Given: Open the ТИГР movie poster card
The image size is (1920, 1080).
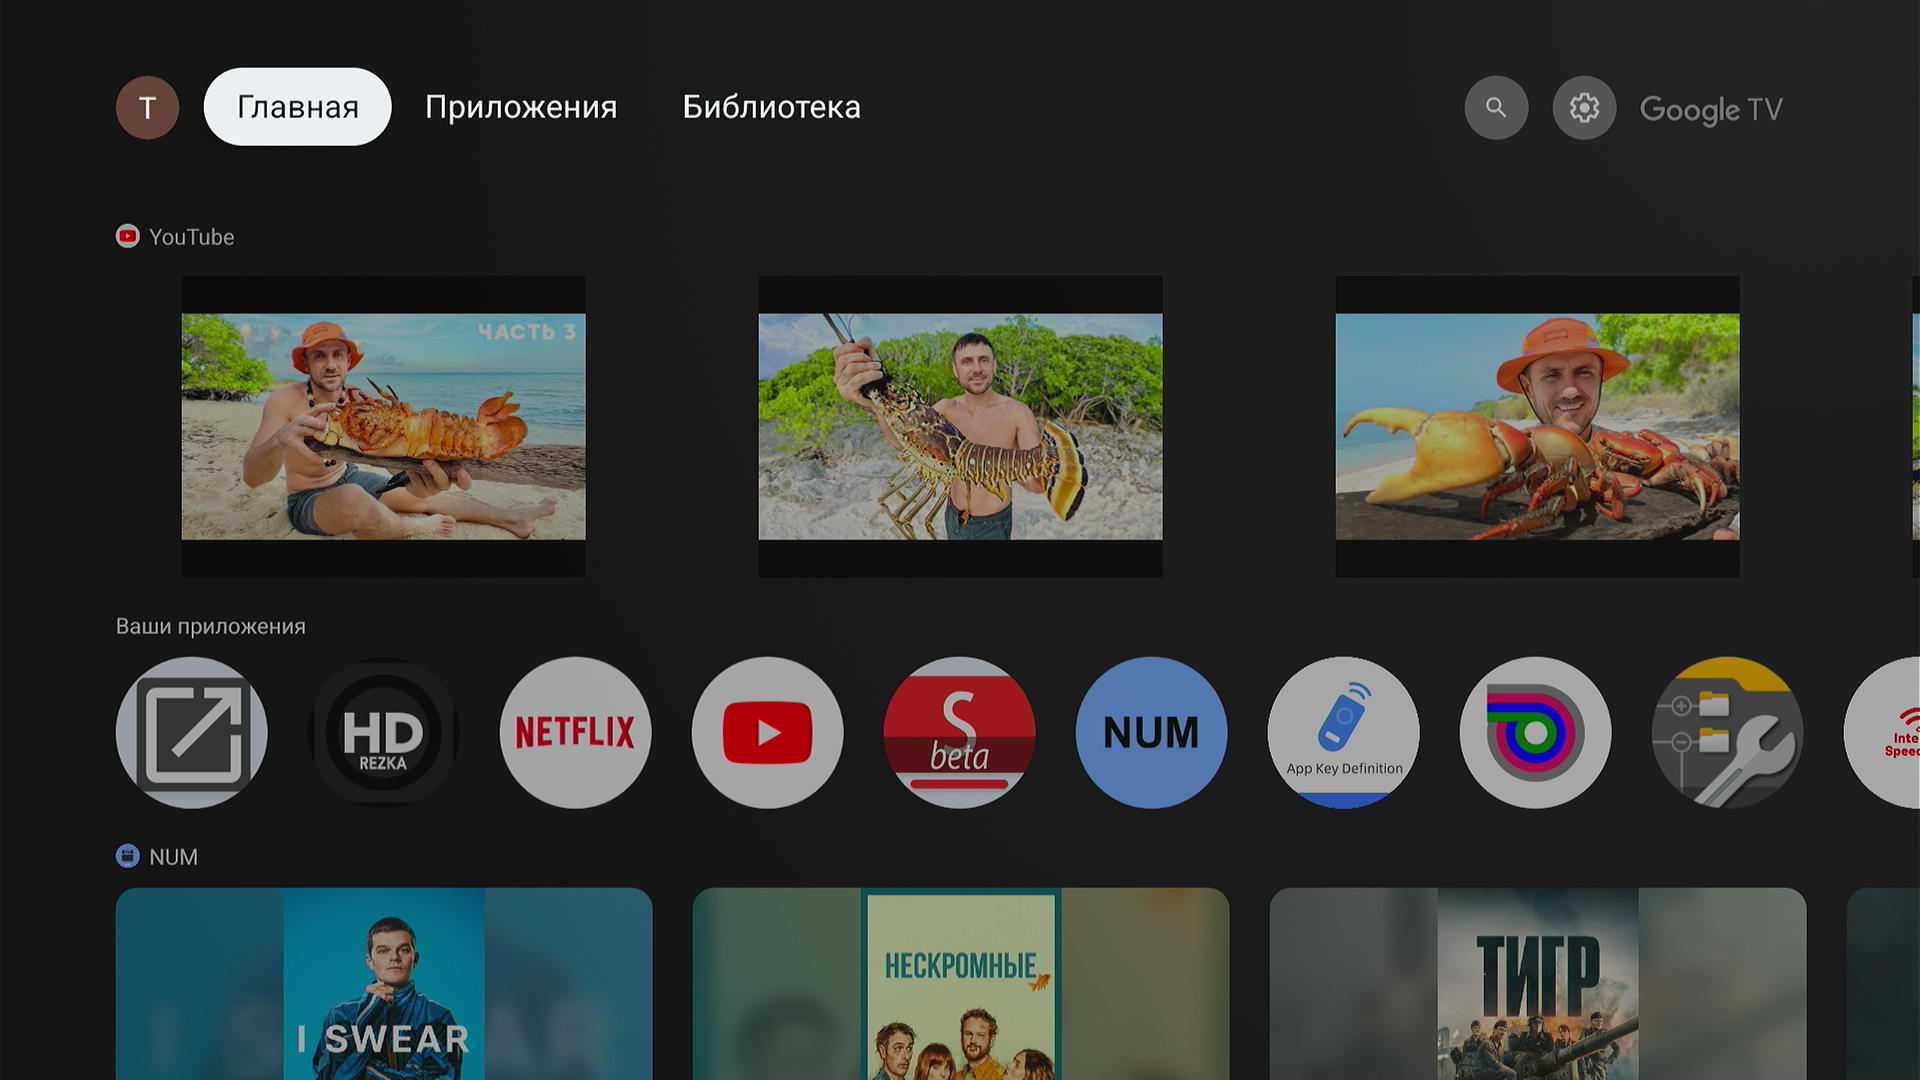Looking at the screenshot, I should pyautogui.click(x=1537, y=983).
